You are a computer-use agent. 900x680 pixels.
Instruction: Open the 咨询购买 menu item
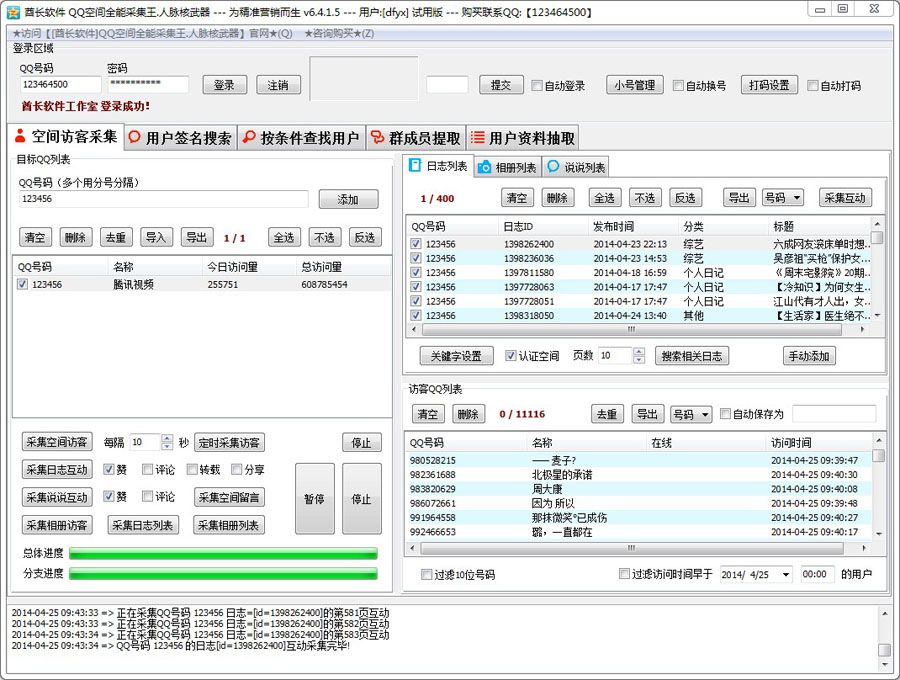click(339, 33)
